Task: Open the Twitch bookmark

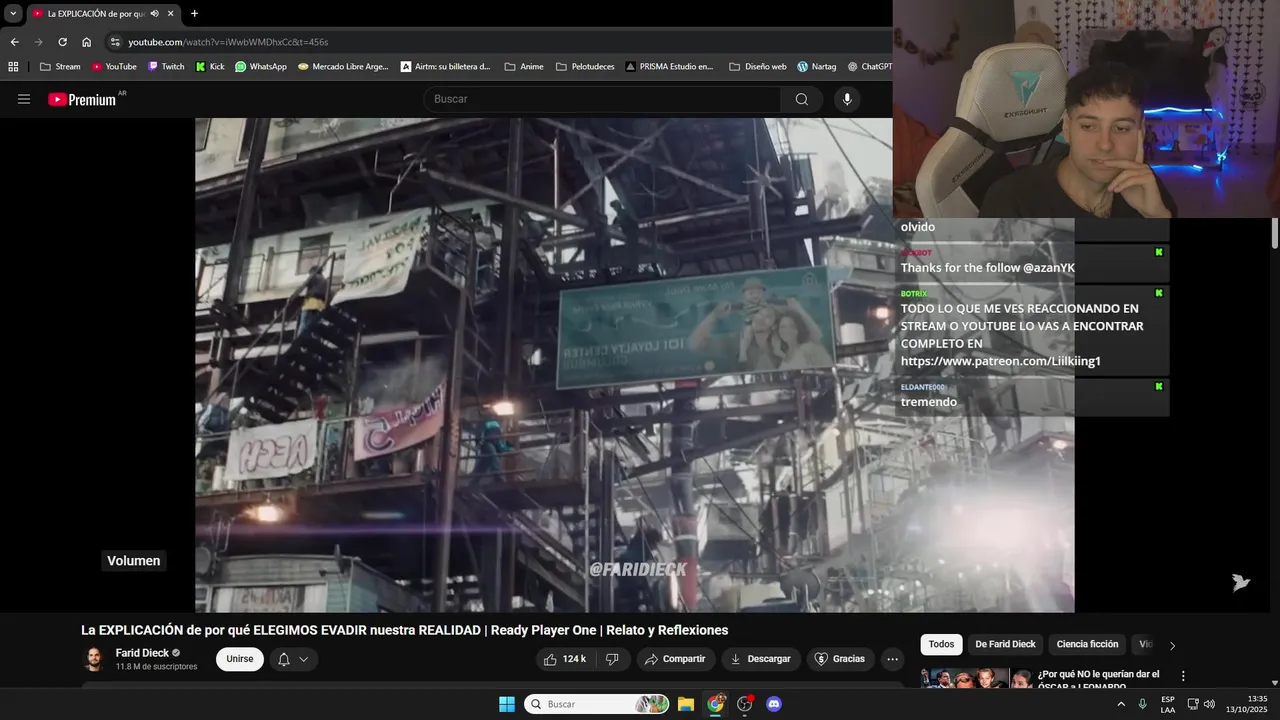Action: pos(166,67)
